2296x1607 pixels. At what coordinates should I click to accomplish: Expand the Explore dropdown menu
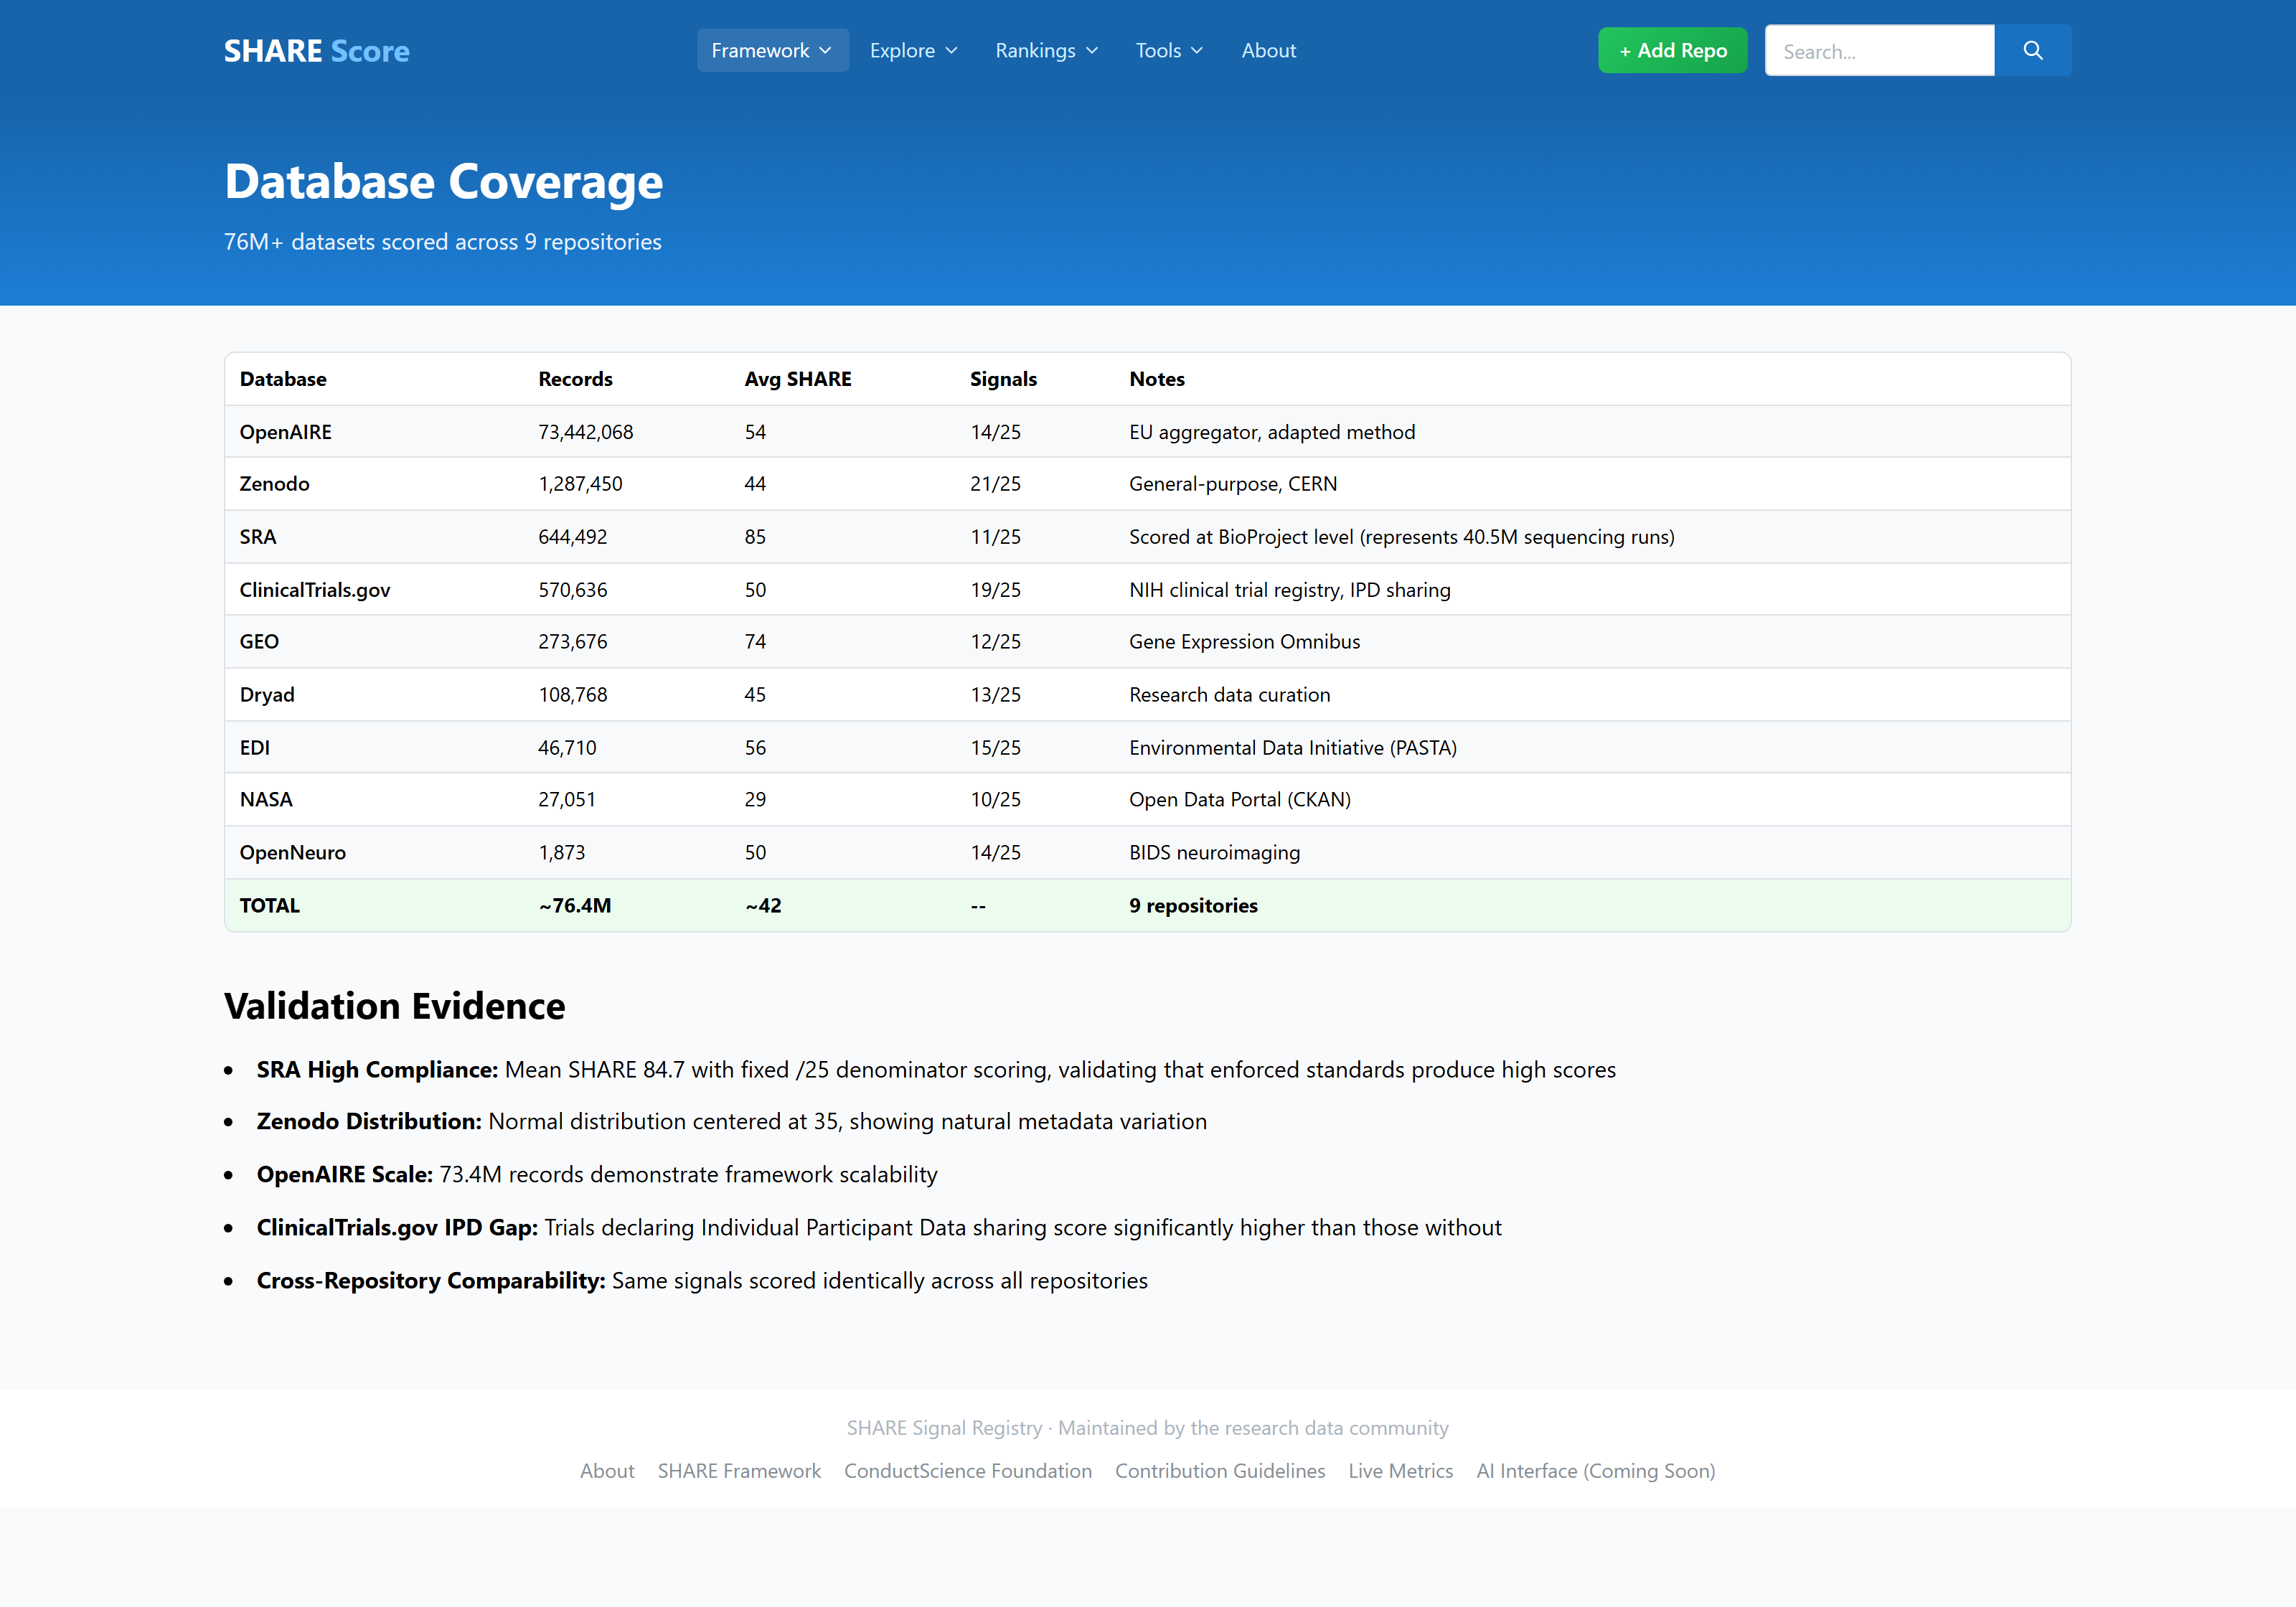pyautogui.click(x=914, y=50)
